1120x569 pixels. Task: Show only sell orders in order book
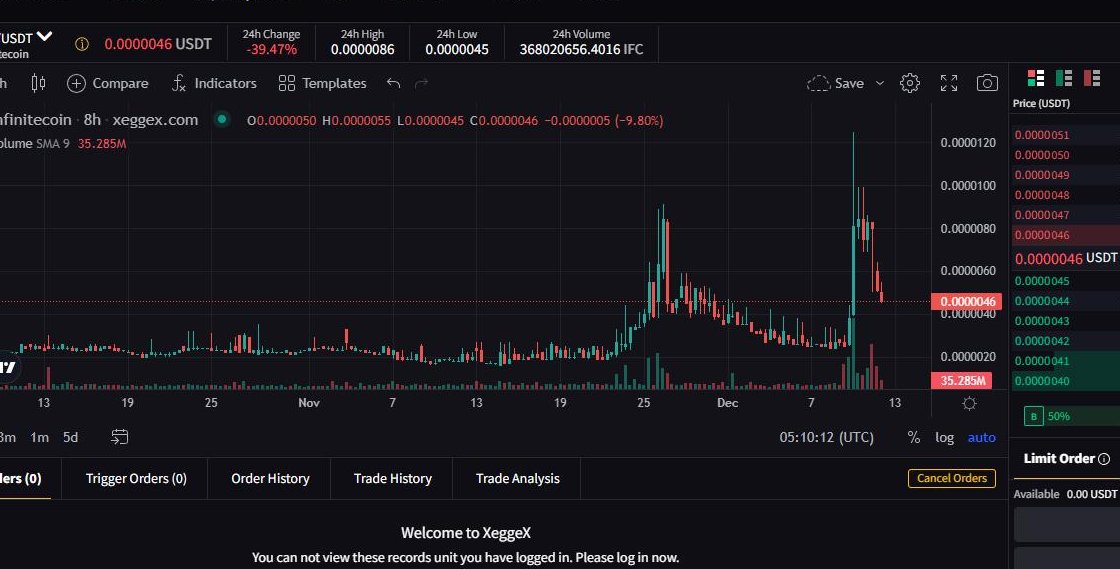1092,78
